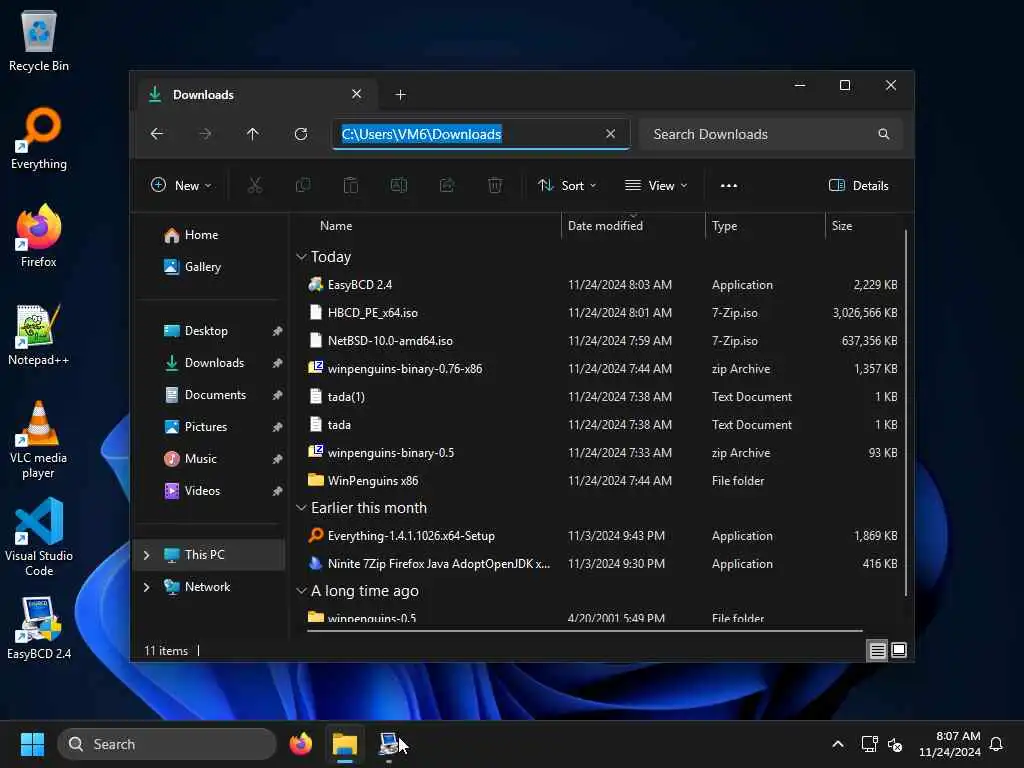Close the Downloads tab
The width and height of the screenshot is (1024, 768).
[x=357, y=94]
